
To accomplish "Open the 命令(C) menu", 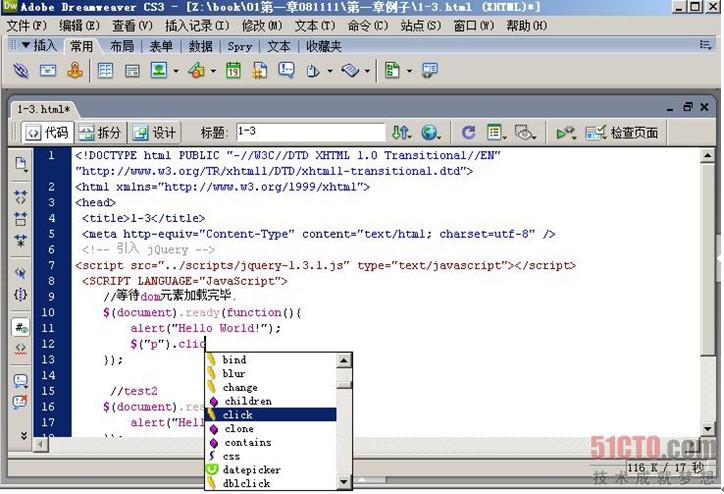I will click(368, 26).
